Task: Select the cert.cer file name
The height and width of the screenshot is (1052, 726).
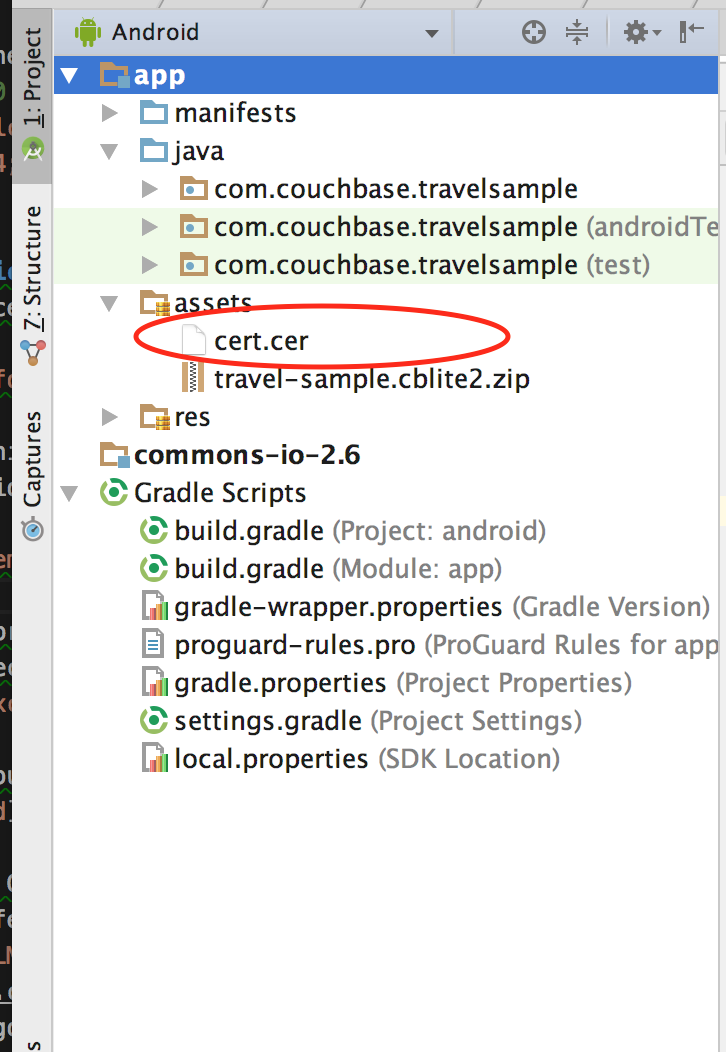Action: [x=261, y=341]
